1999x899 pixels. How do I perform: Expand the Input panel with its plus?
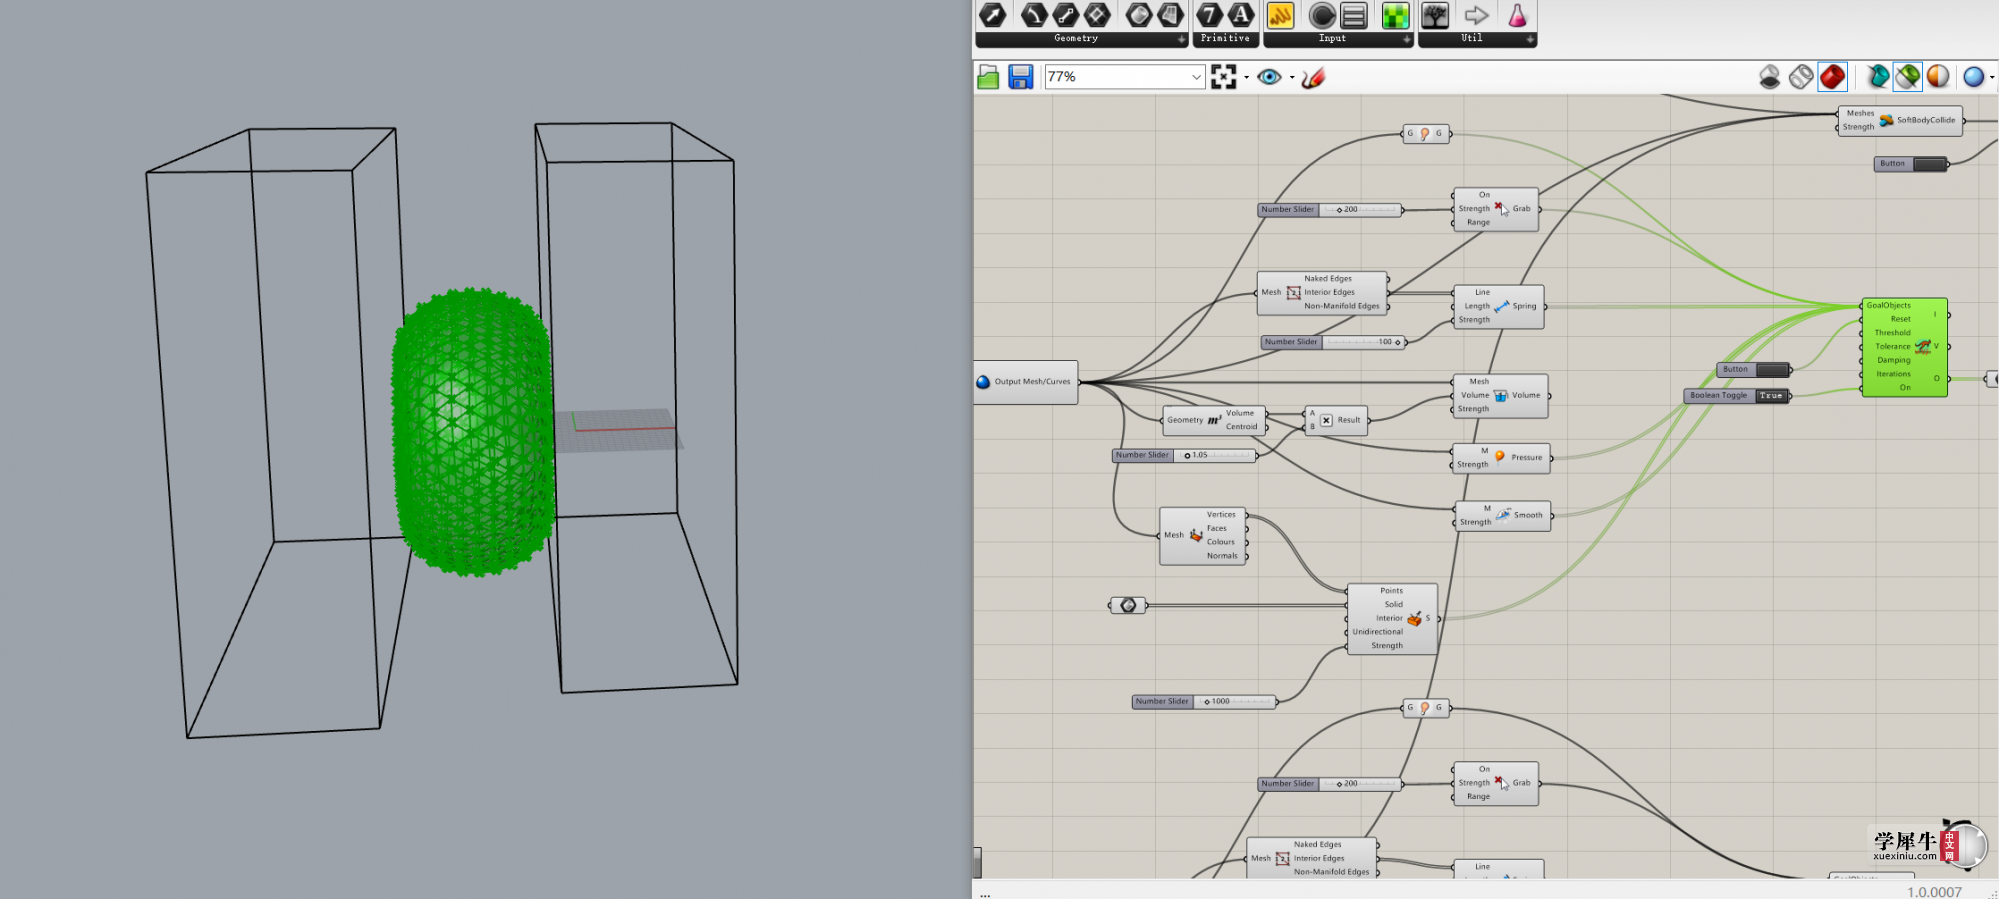pyautogui.click(x=1406, y=39)
